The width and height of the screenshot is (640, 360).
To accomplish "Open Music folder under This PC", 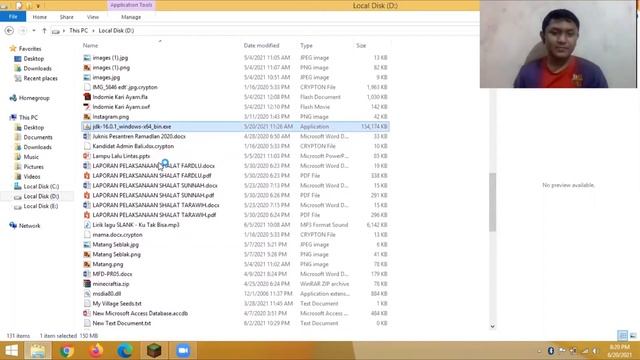I will coord(31,157).
